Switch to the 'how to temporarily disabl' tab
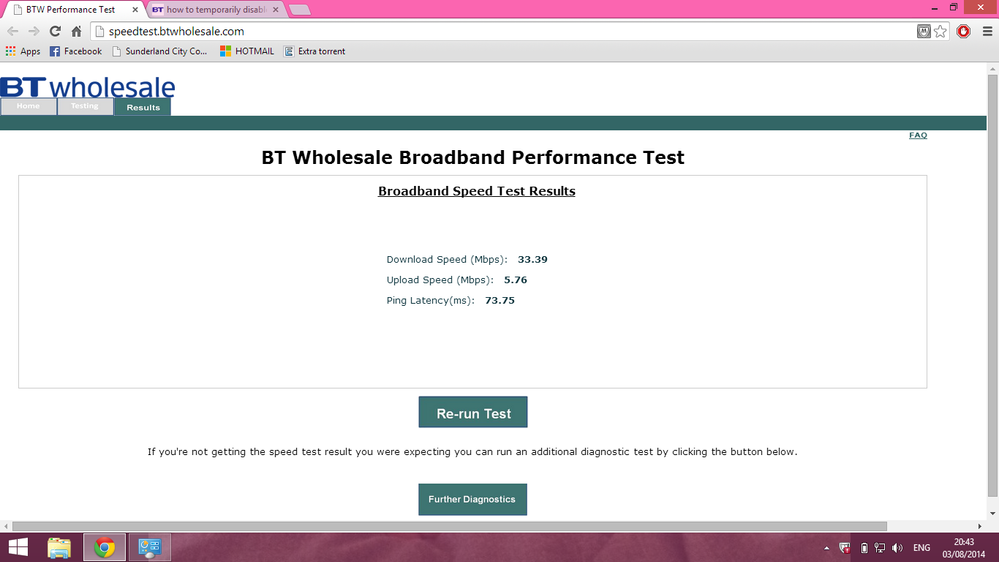 (215, 10)
